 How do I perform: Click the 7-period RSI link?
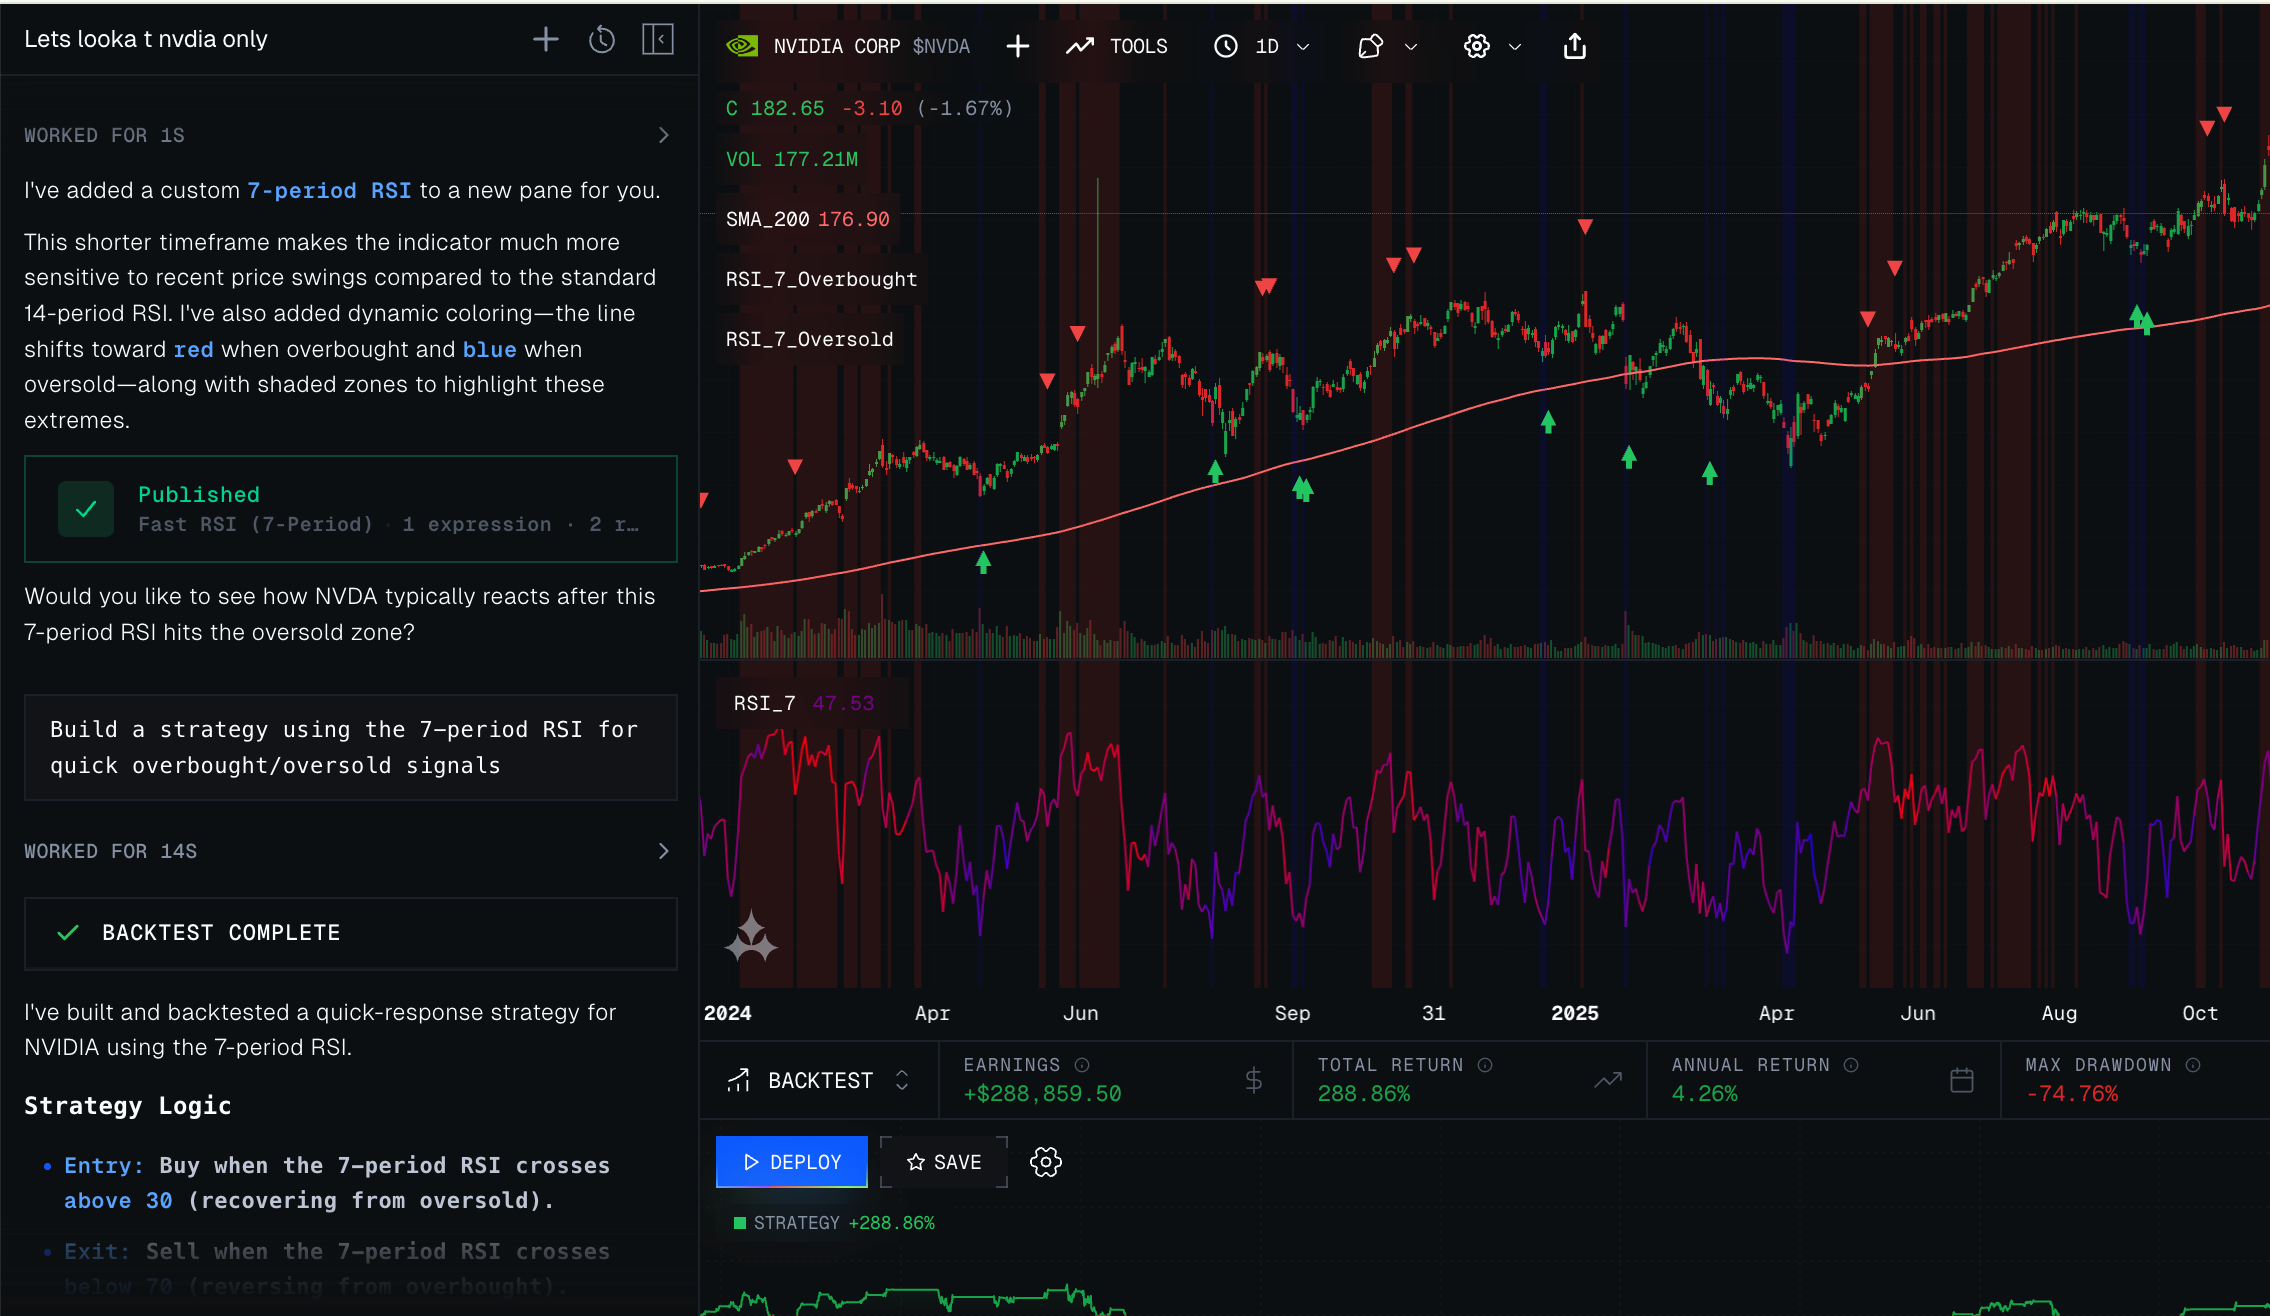[329, 190]
